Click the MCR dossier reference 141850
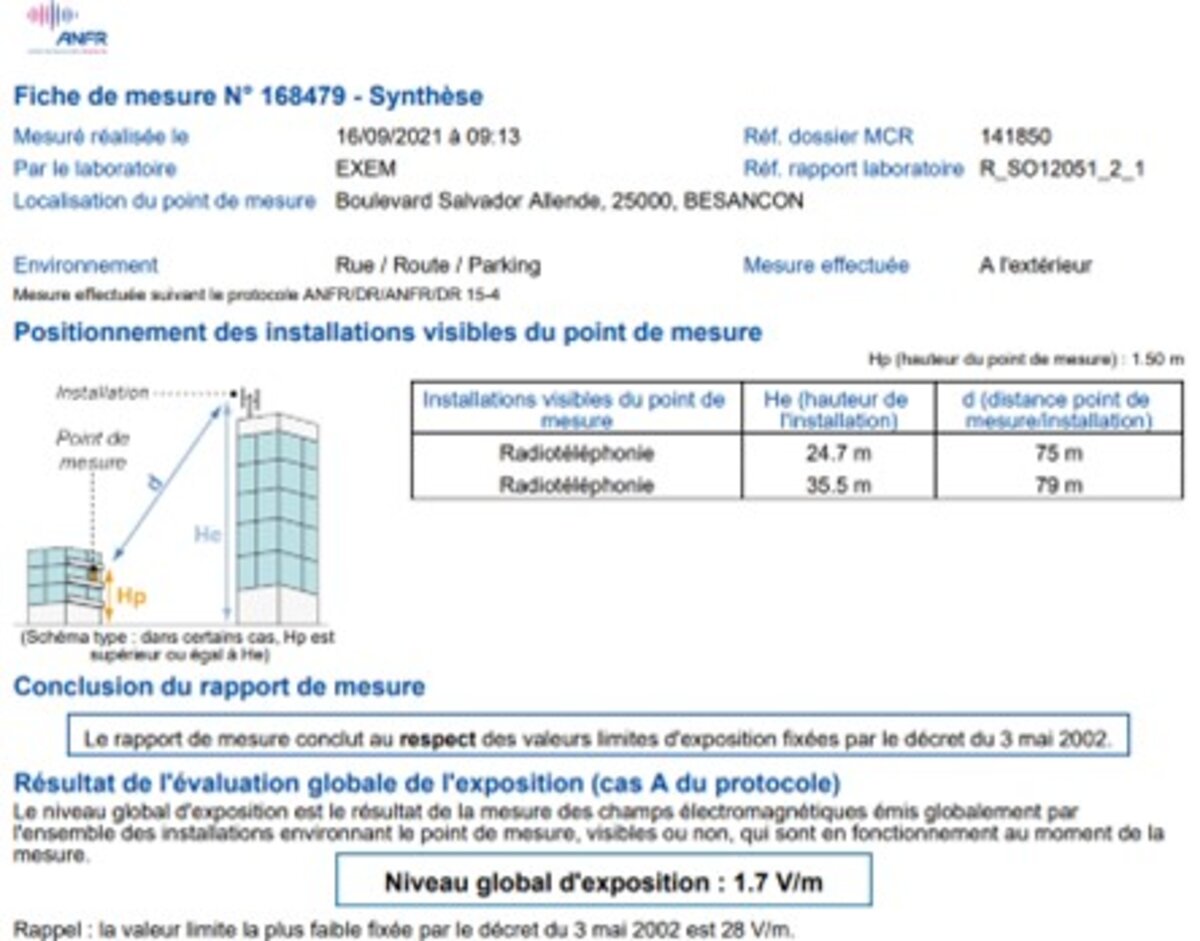Viewport: 1200px width, 941px height. (x=1016, y=137)
